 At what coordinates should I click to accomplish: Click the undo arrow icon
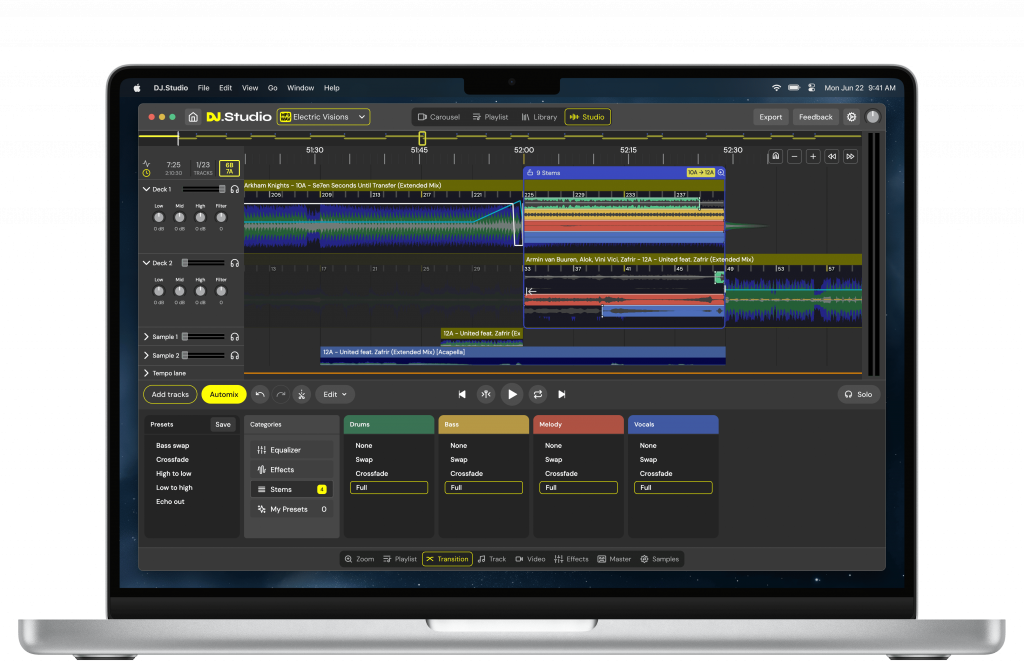260,395
